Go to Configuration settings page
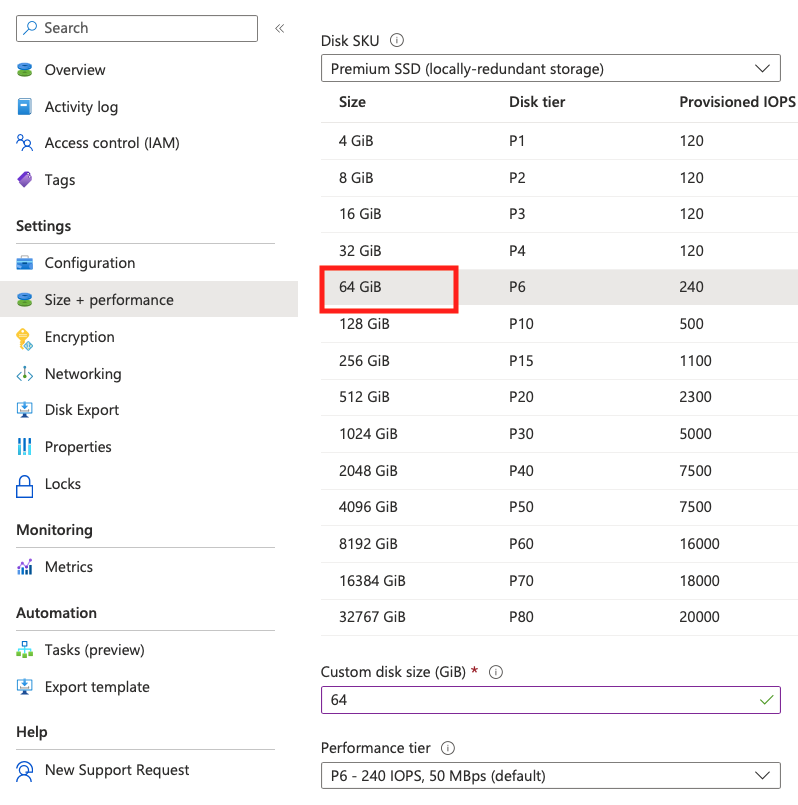798x805 pixels. coord(89,263)
